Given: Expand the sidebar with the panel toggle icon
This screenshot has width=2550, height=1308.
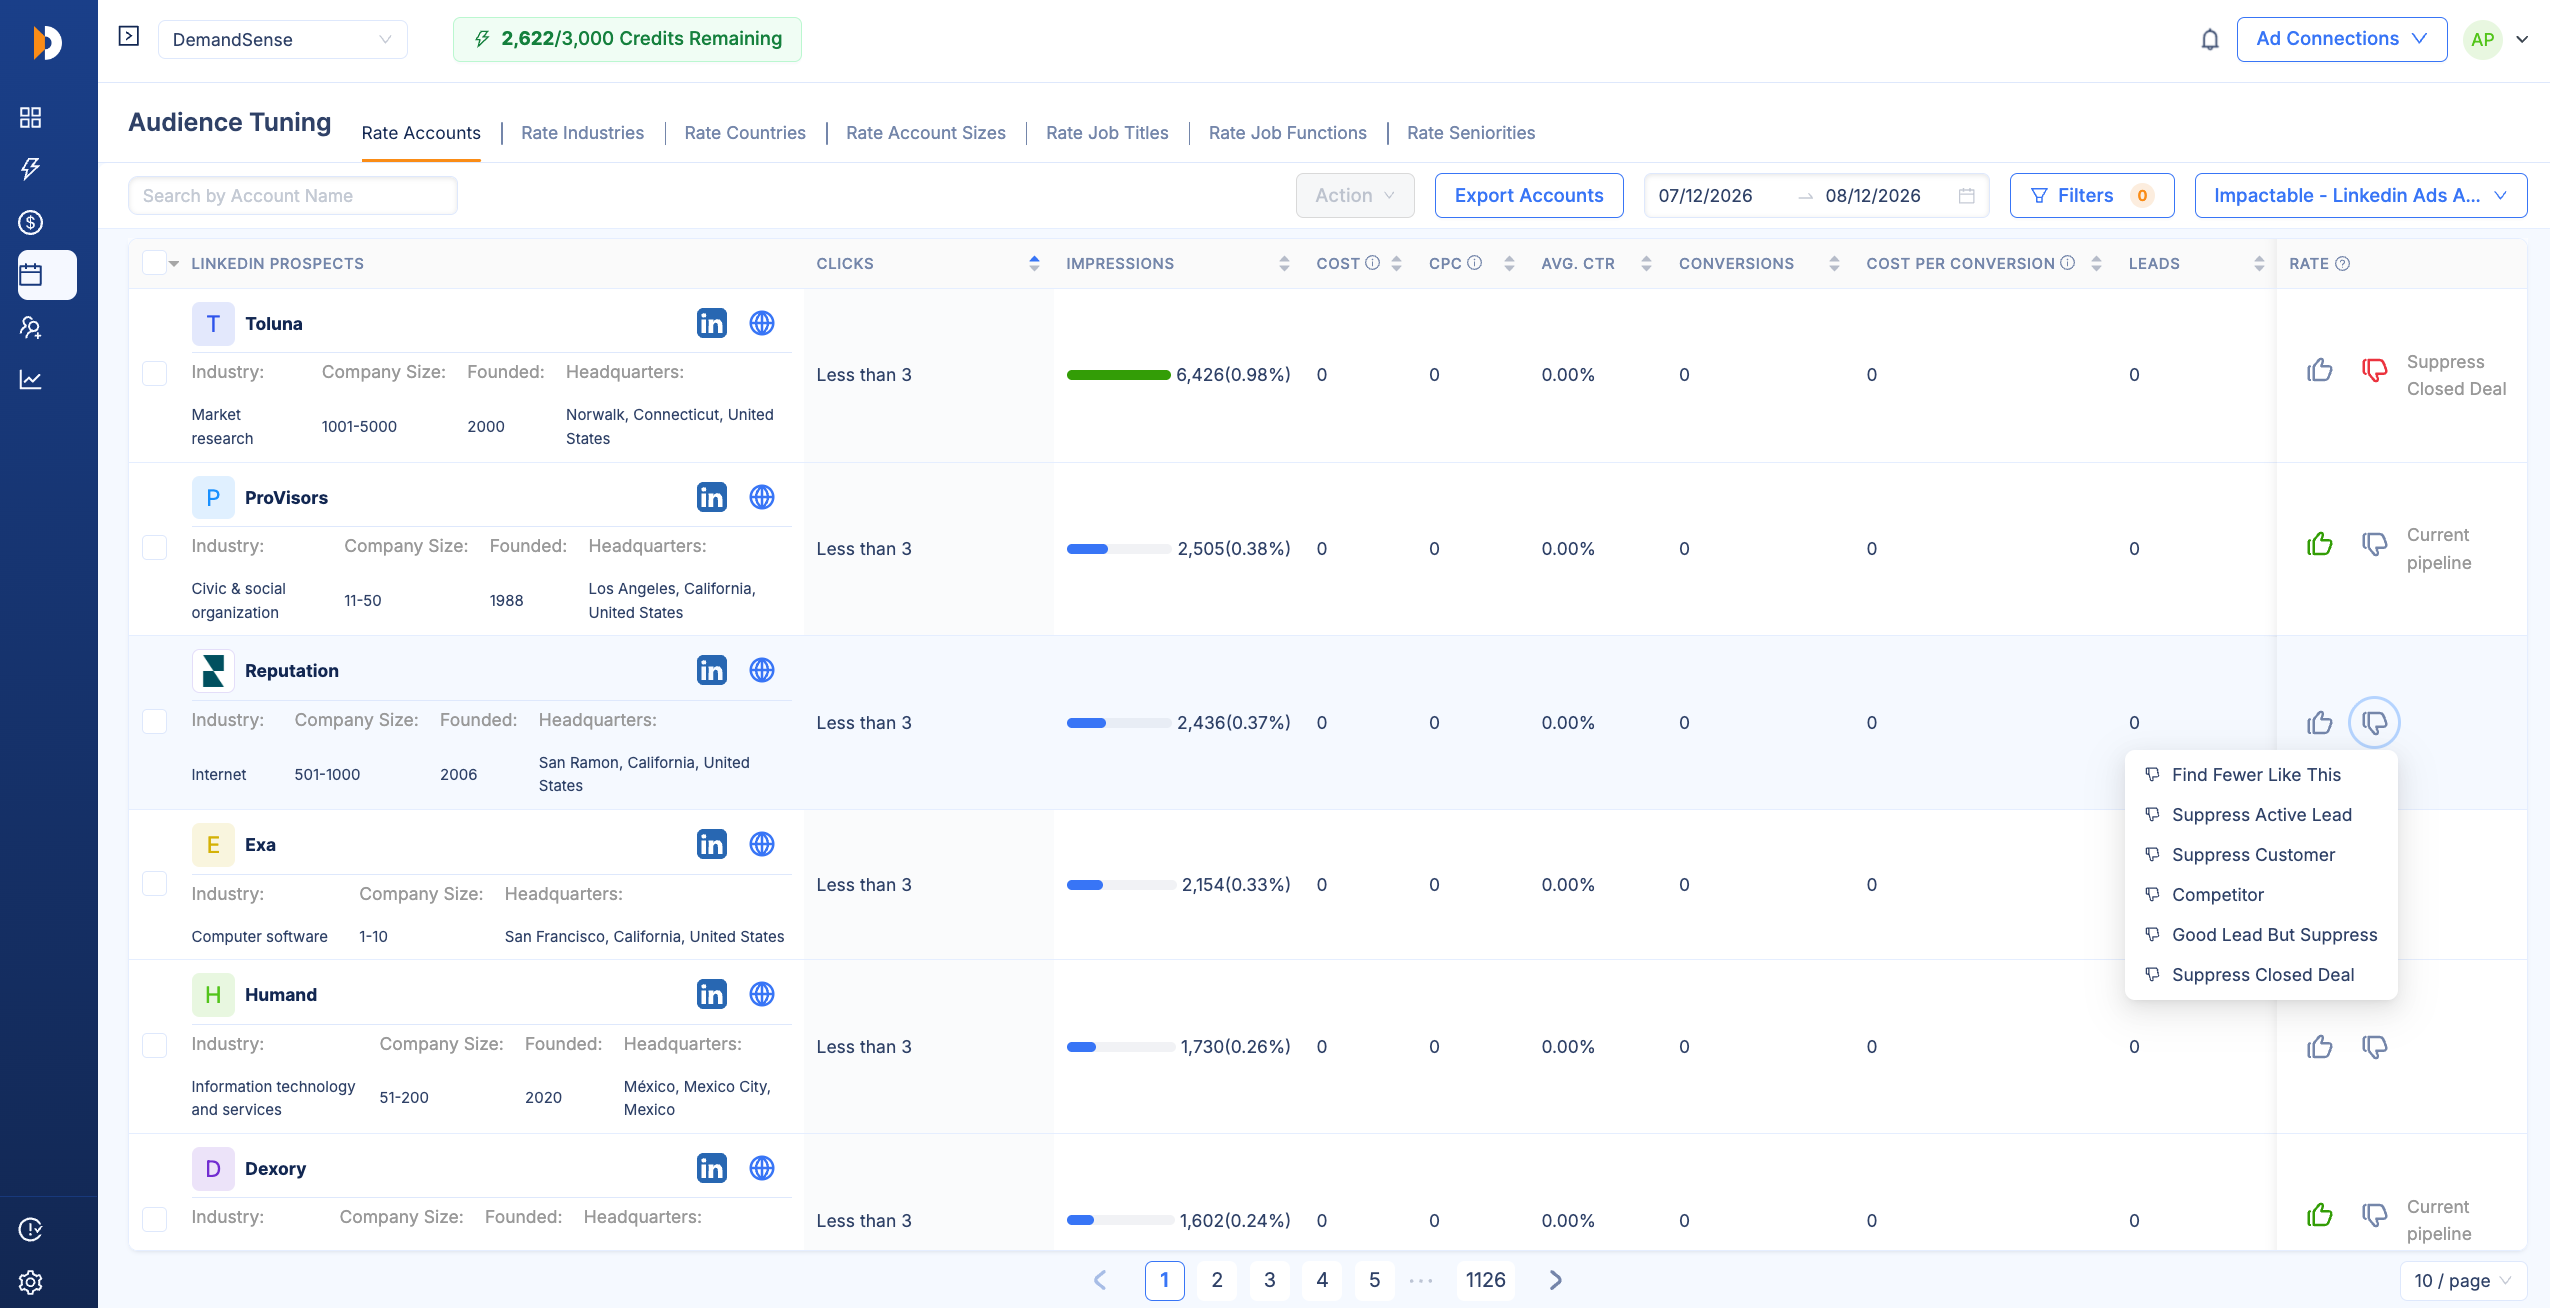Looking at the screenshot, I should (129, 37).
